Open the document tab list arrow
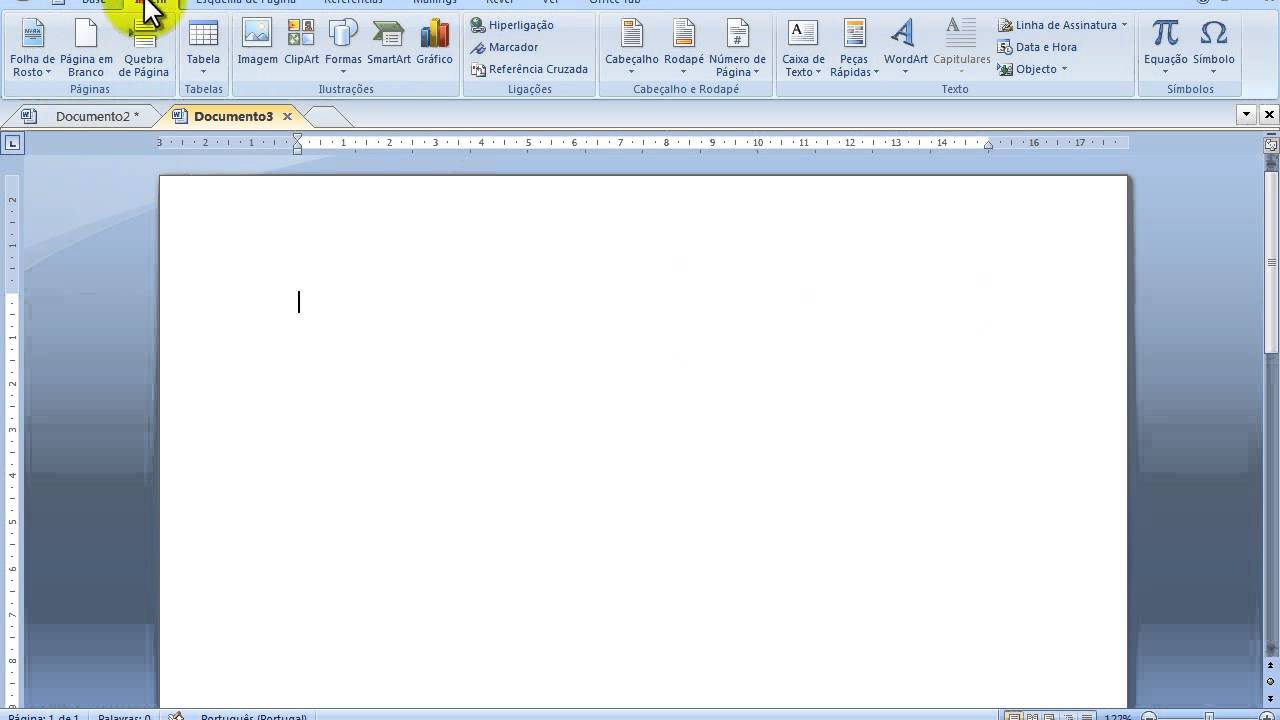 click(x=1247, y=114)
